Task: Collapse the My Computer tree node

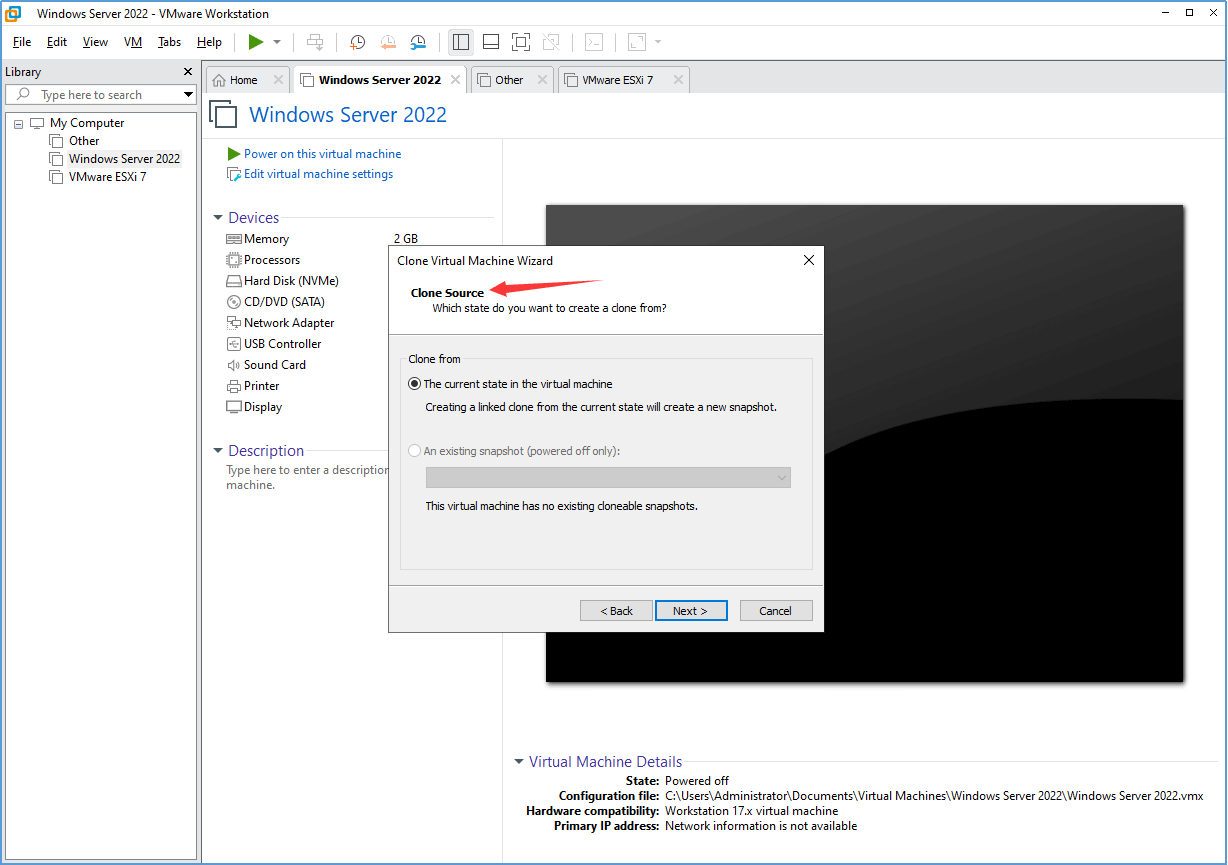Action: pos(18,123)
